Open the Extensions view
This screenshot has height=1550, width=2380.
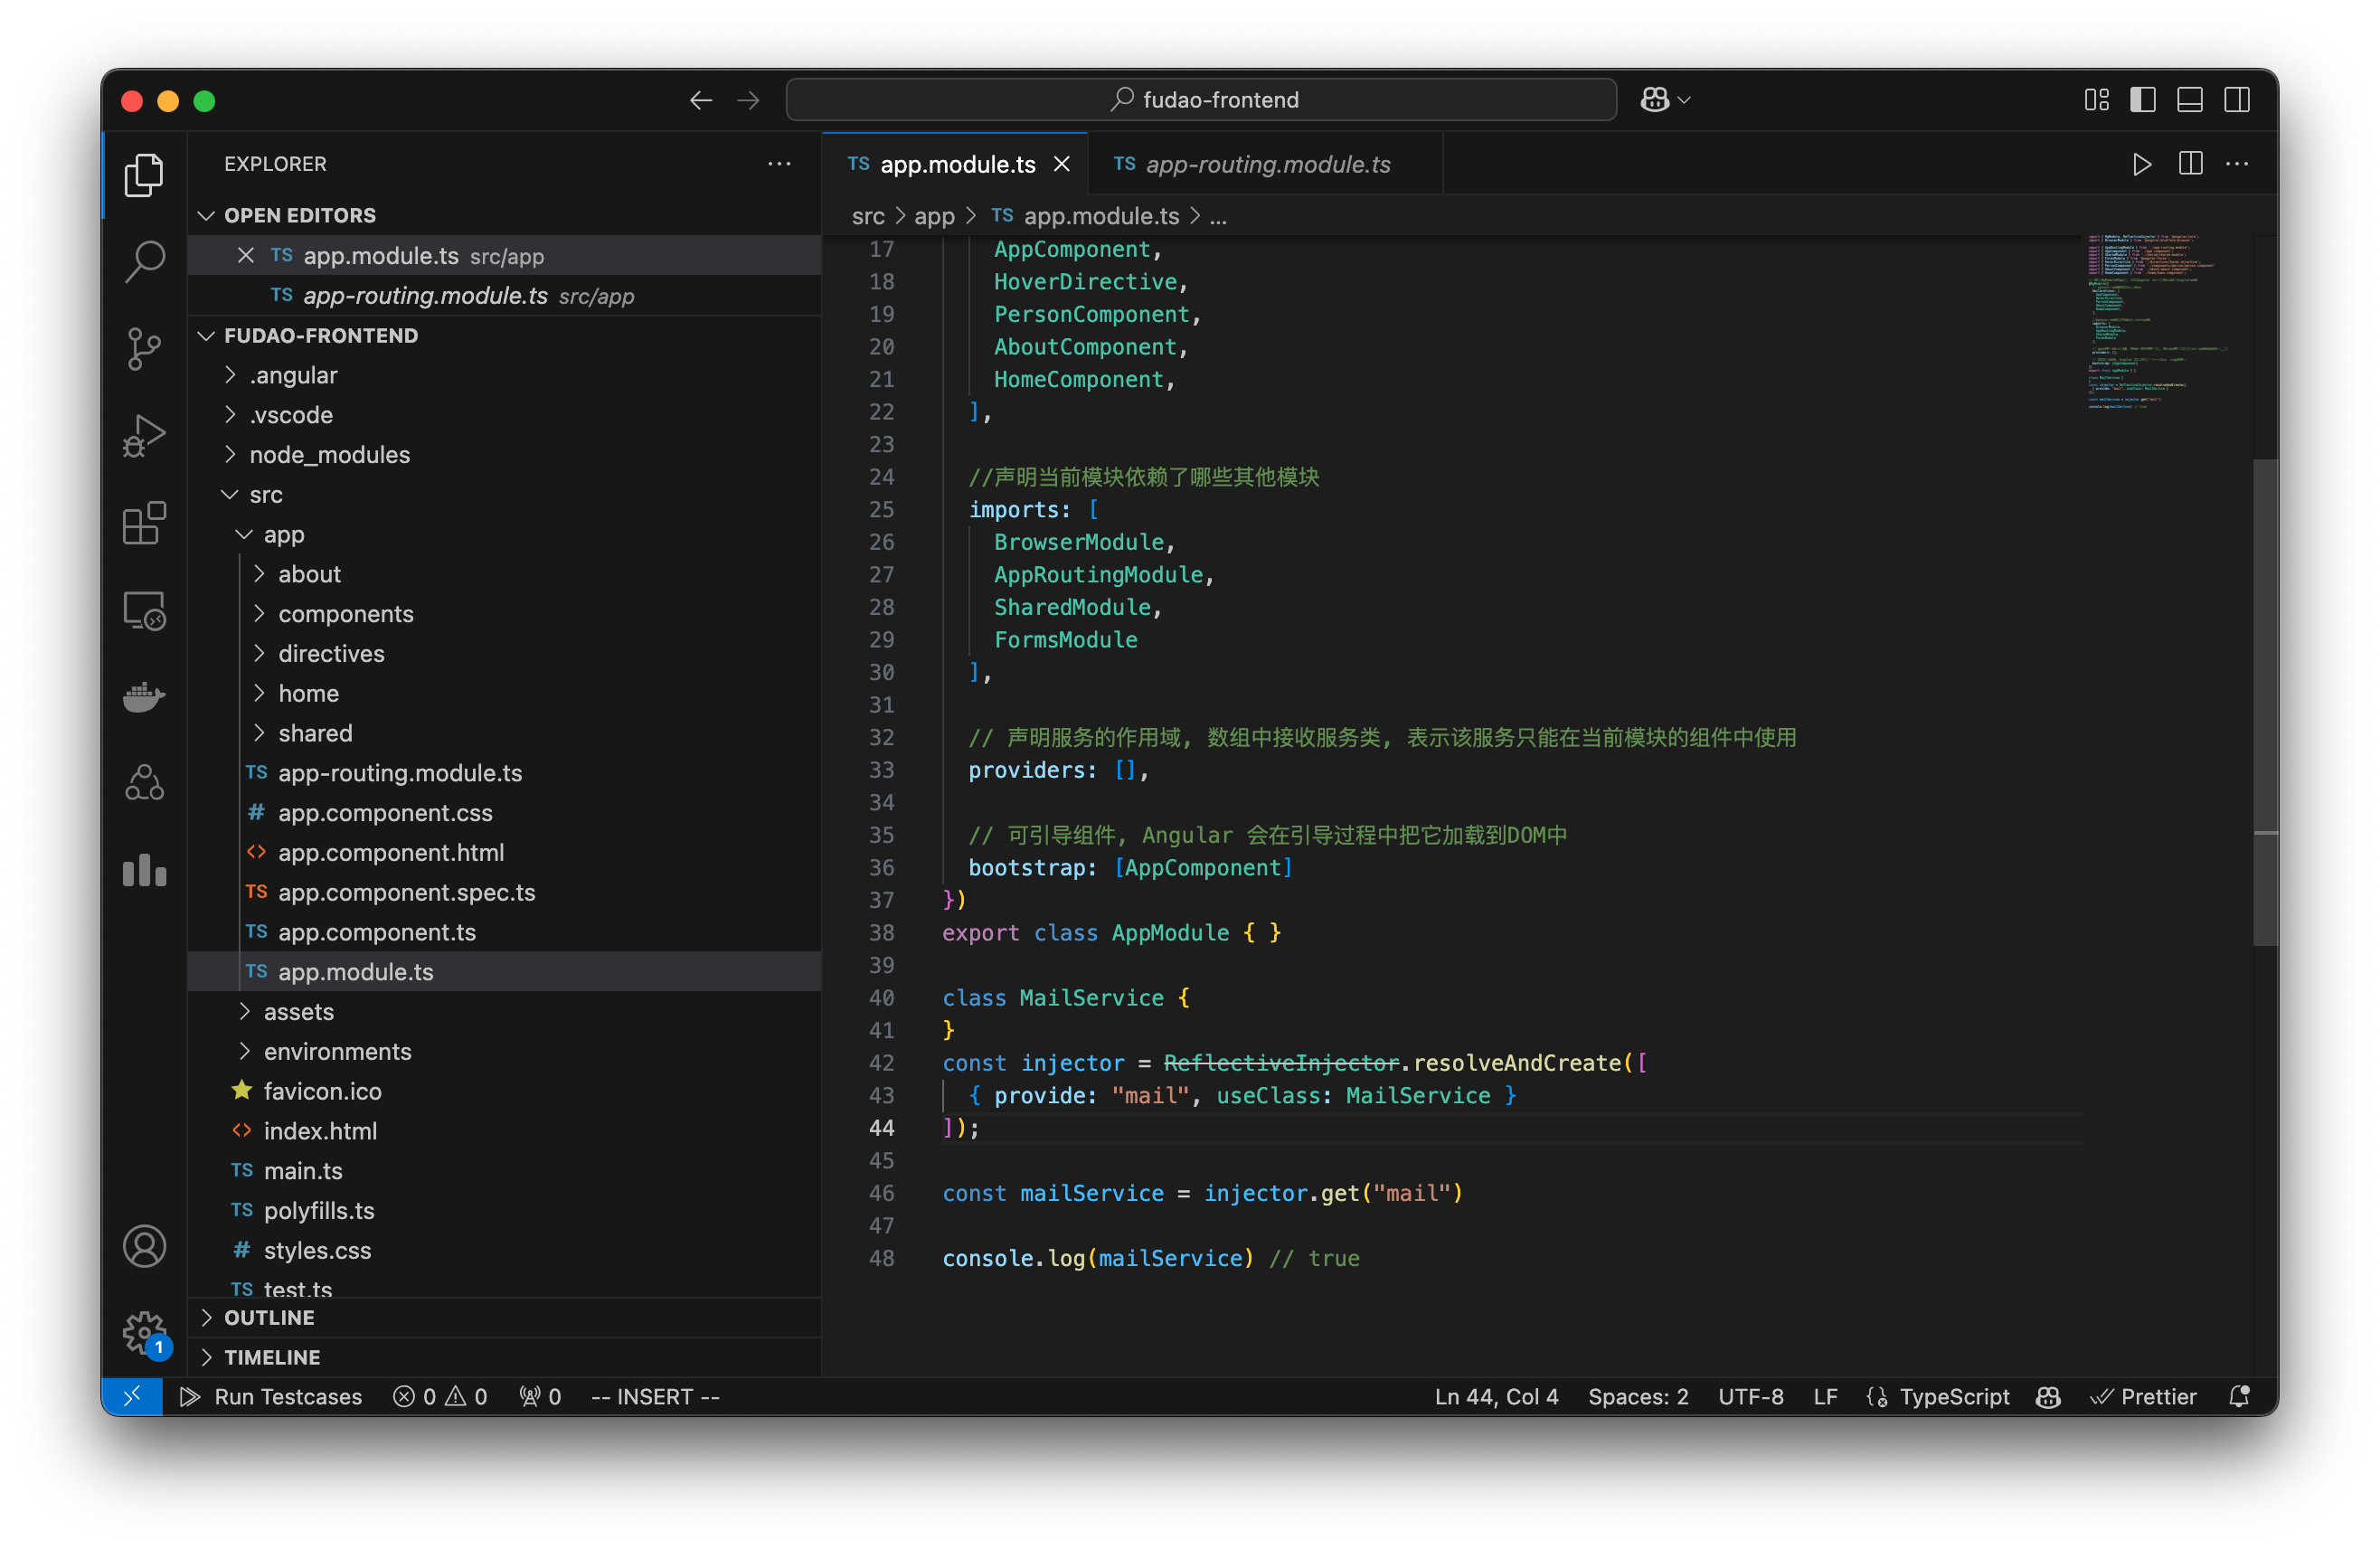click(144, 523)
